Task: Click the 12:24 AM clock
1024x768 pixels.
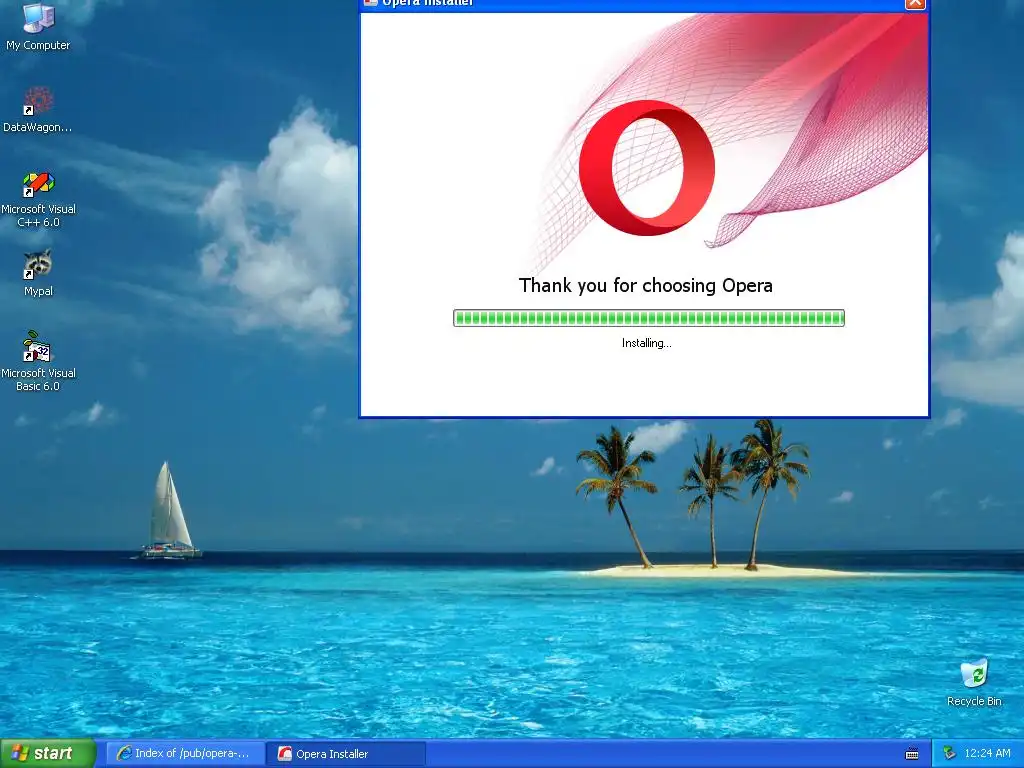Action: (x=987, y=754)
